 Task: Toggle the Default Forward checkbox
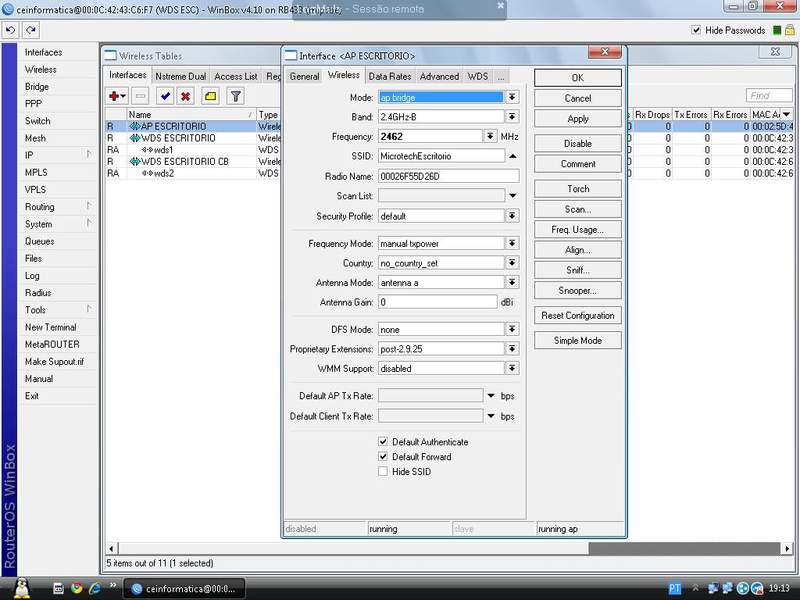[x=383, y=457]
